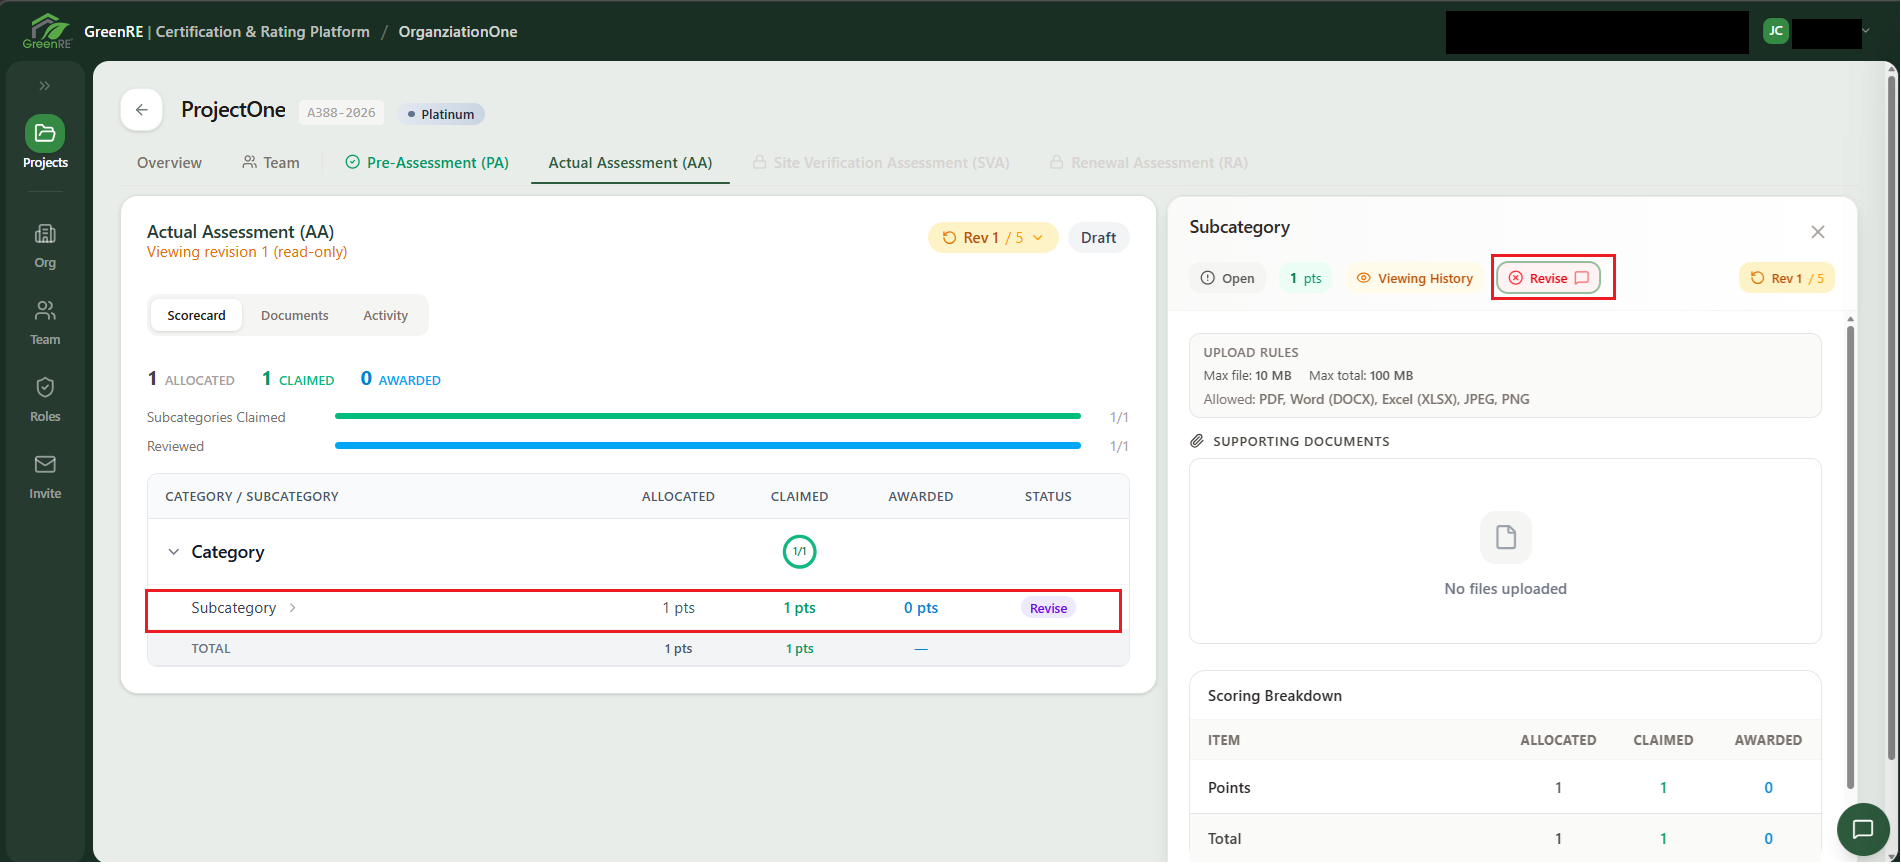Image resolution: width=1901 pixels, height=864 pixels.
Task: Switch to the Activity sub-tab
Action: 386,315
